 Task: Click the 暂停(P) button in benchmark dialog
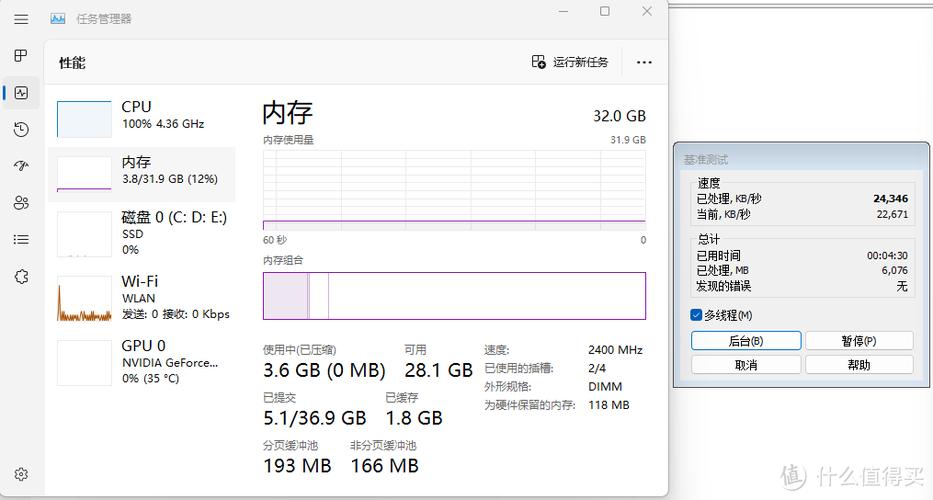point(859,341)
